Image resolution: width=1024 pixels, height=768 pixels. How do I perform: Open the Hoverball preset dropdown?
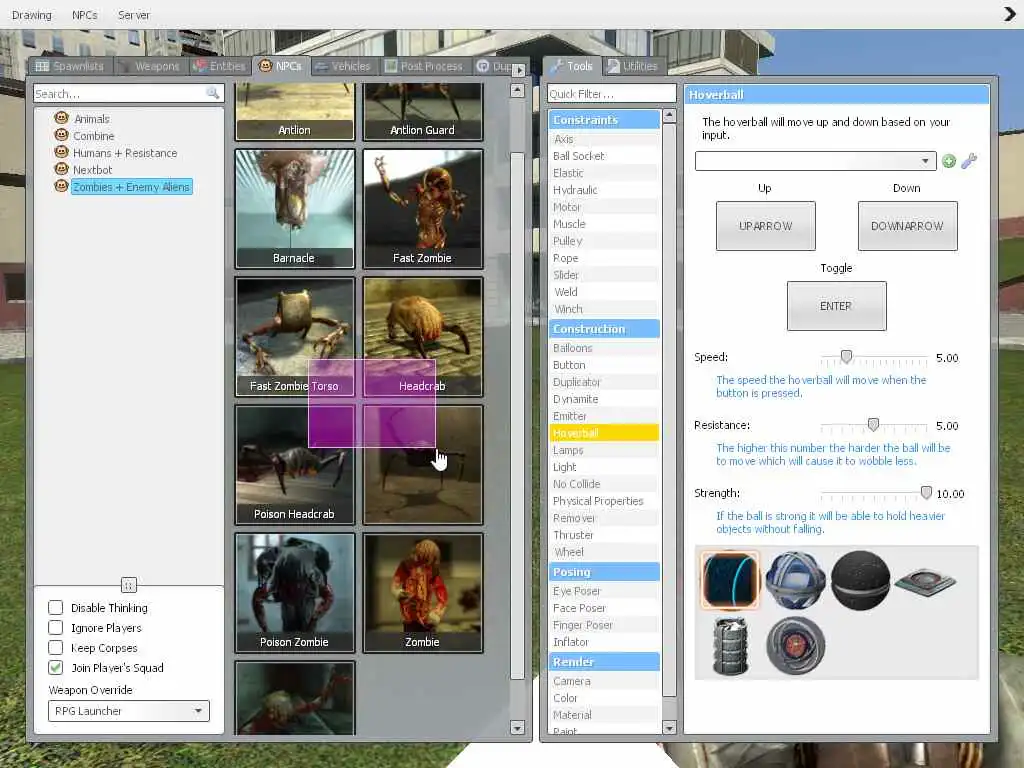[x=815, y=161]
